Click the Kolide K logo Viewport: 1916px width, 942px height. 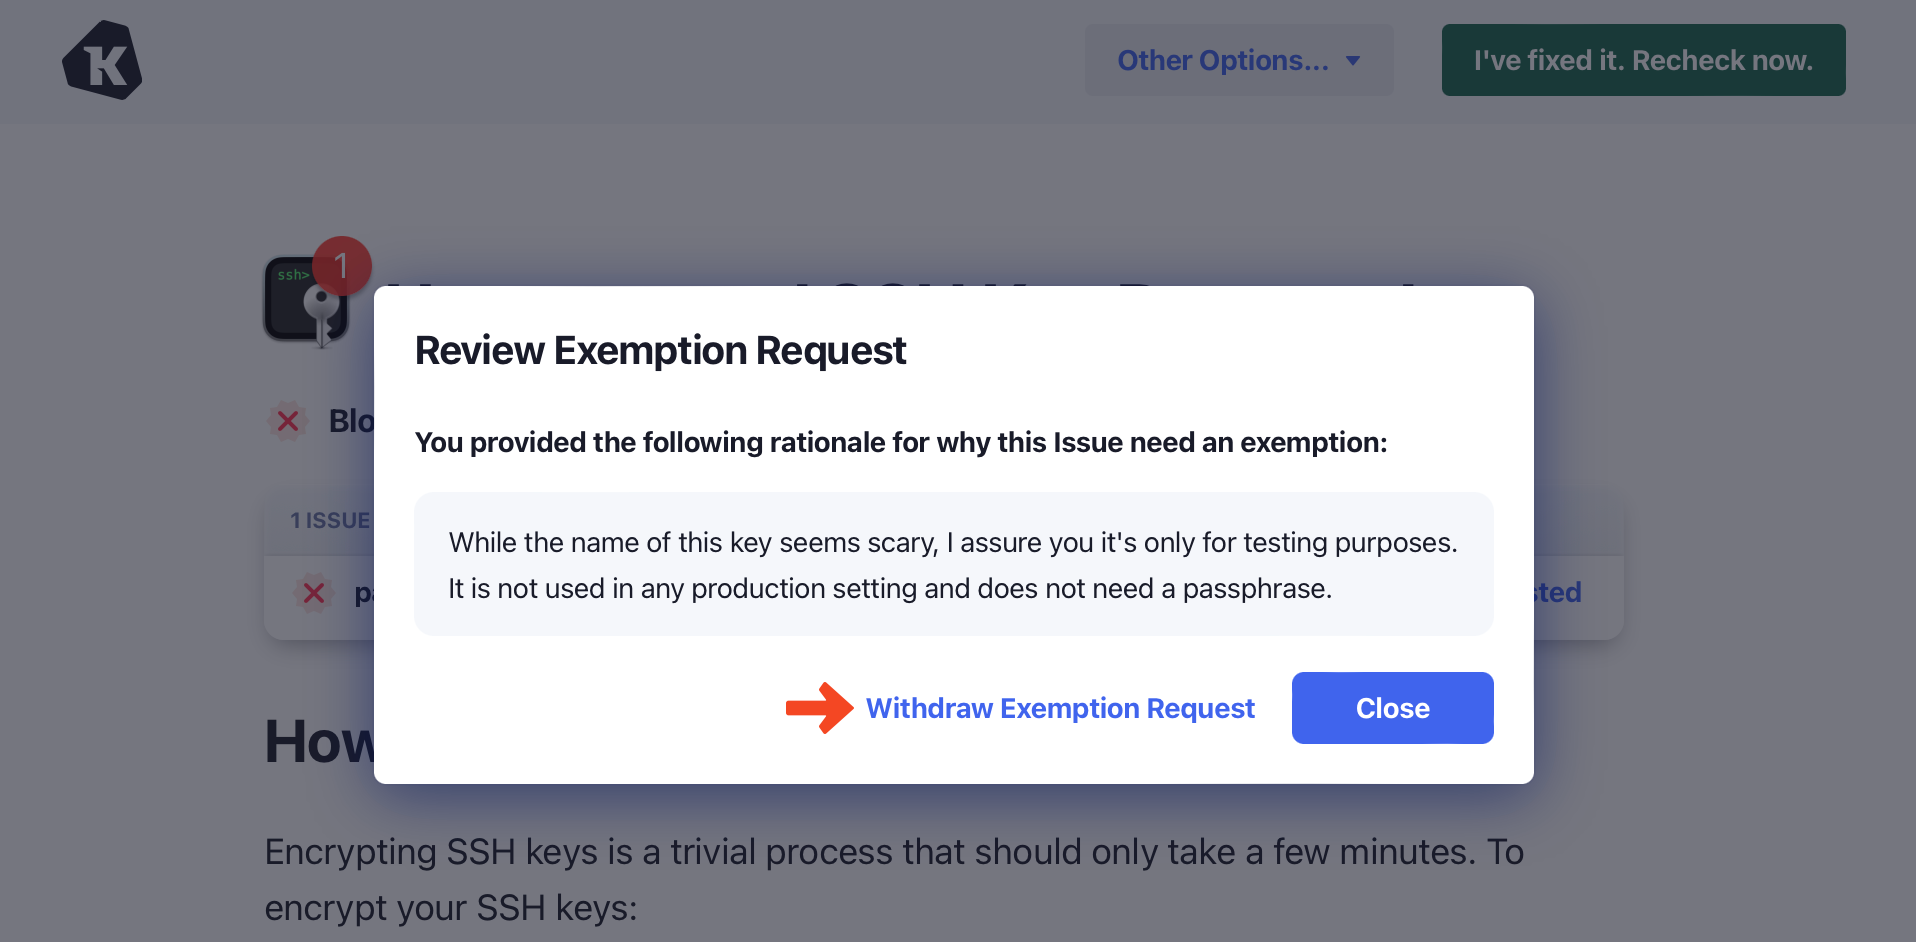click(102, 60)
